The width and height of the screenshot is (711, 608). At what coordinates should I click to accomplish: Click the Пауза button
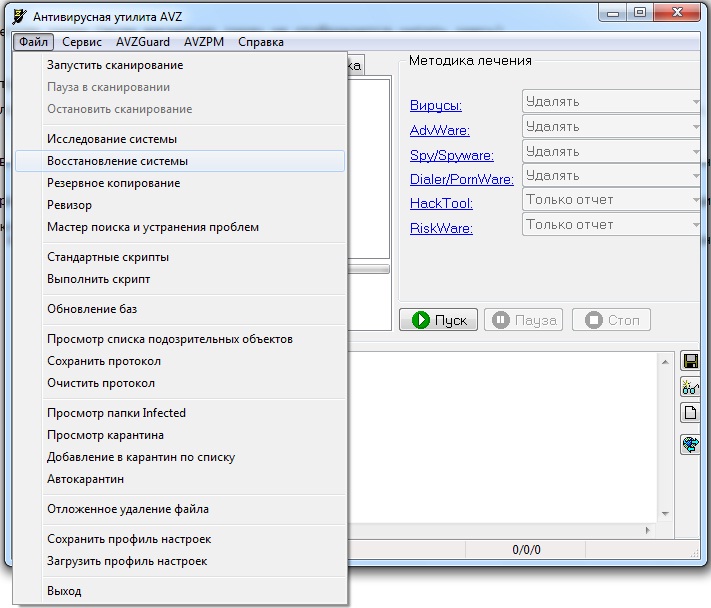(524, 320)
